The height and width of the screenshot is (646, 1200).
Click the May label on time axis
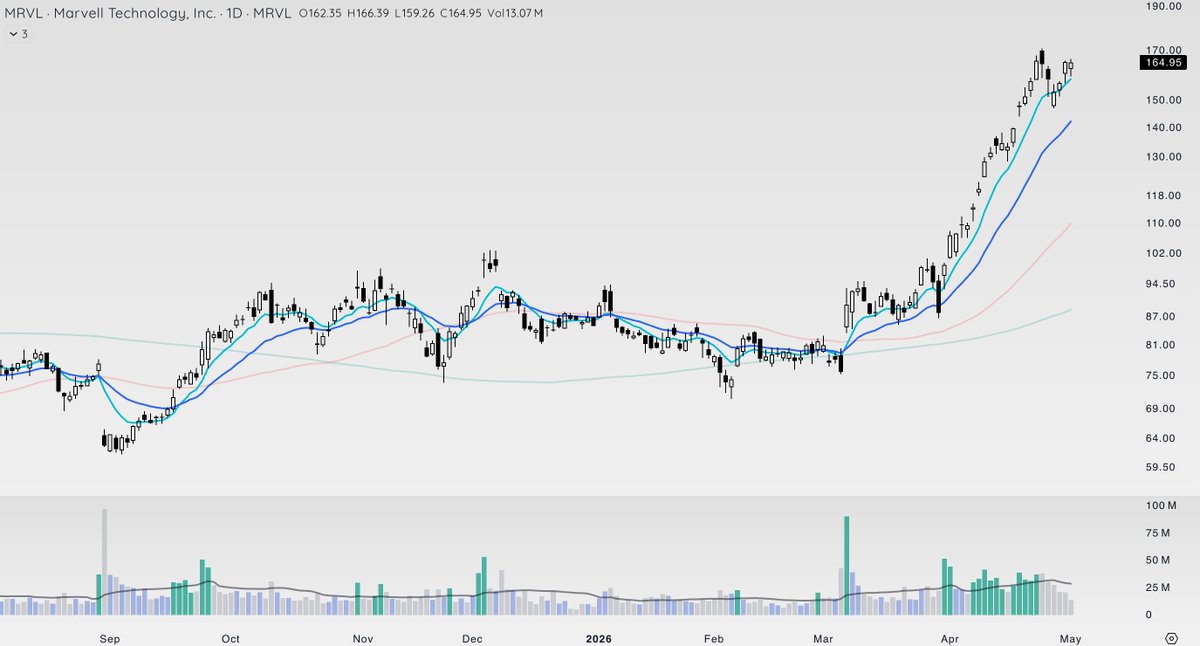click(x=1072, y=638)
